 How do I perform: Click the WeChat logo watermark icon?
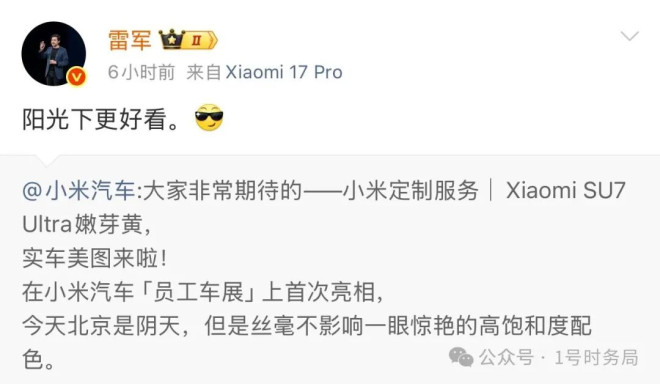461,357
